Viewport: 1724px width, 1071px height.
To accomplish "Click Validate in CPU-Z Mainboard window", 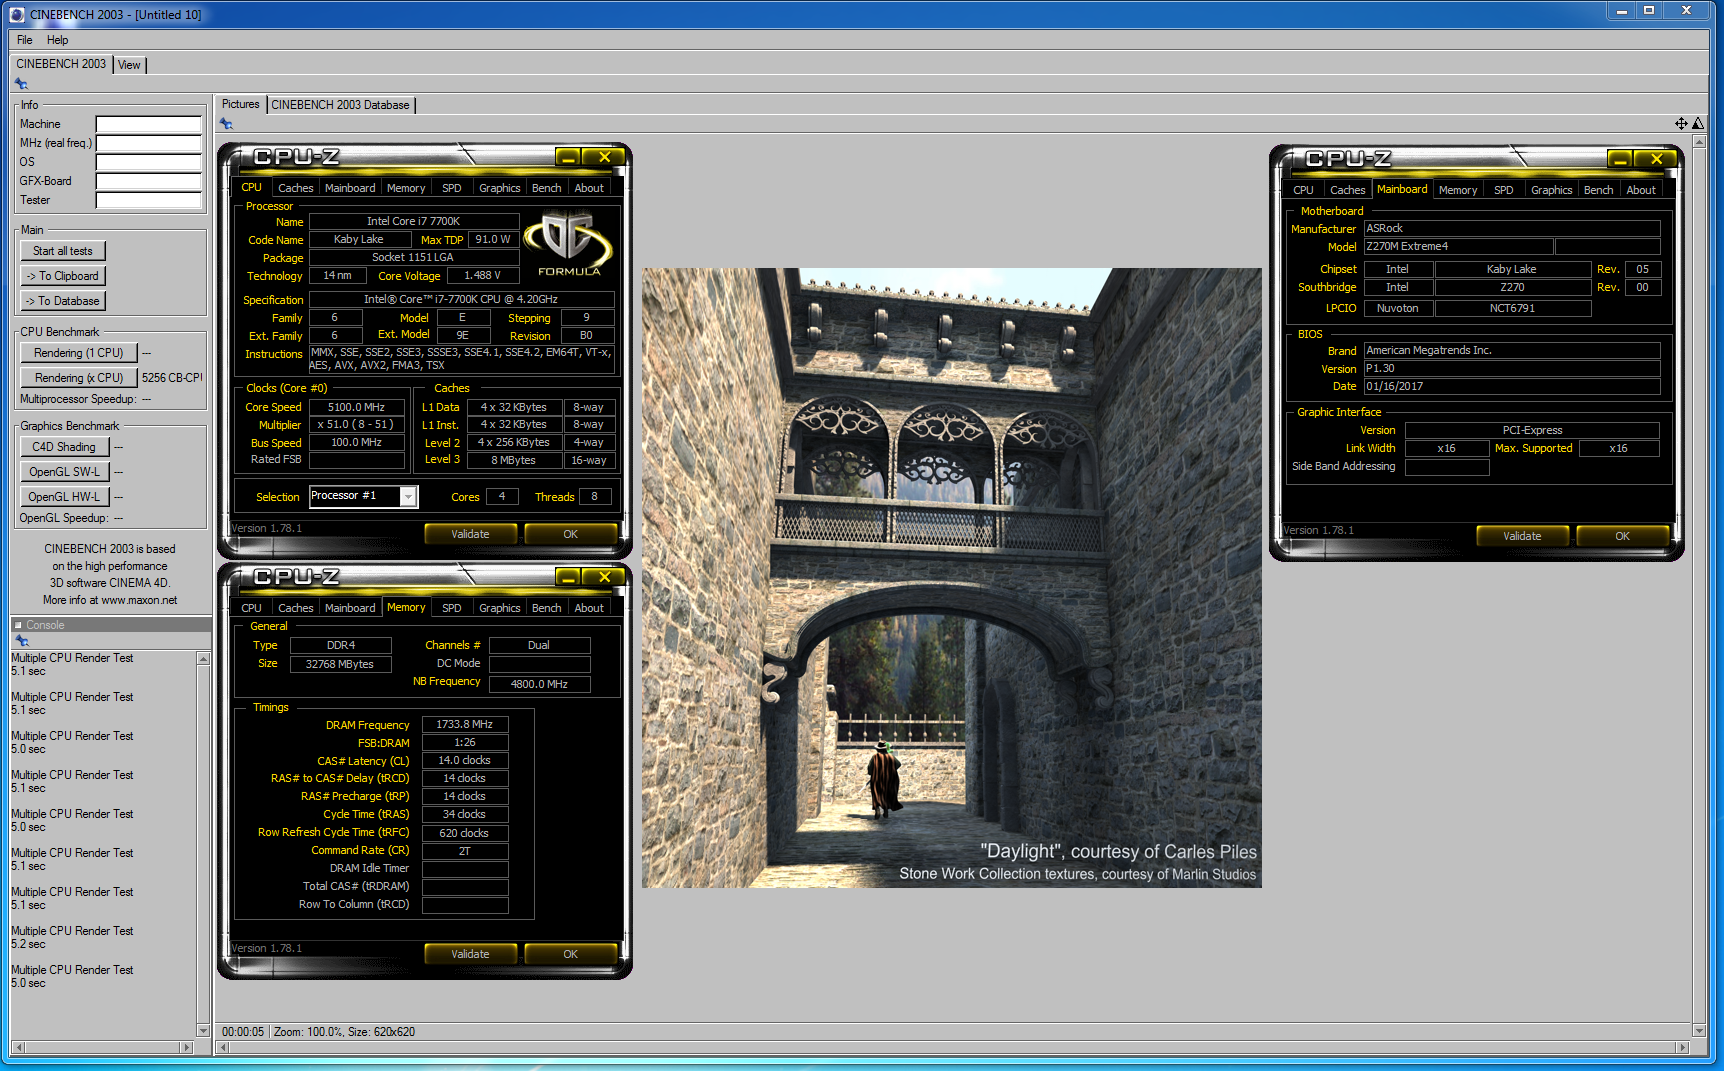I will [x=1522, y=536].
